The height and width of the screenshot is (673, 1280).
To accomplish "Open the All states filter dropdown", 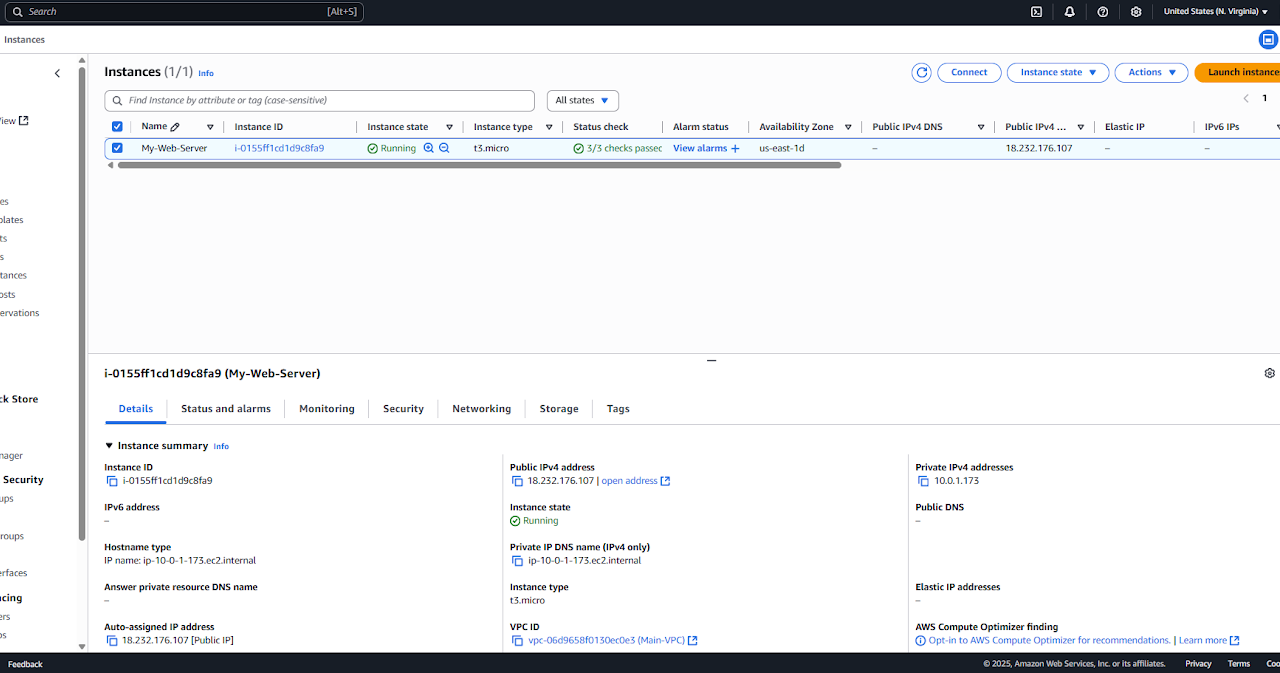I will 582,100.
